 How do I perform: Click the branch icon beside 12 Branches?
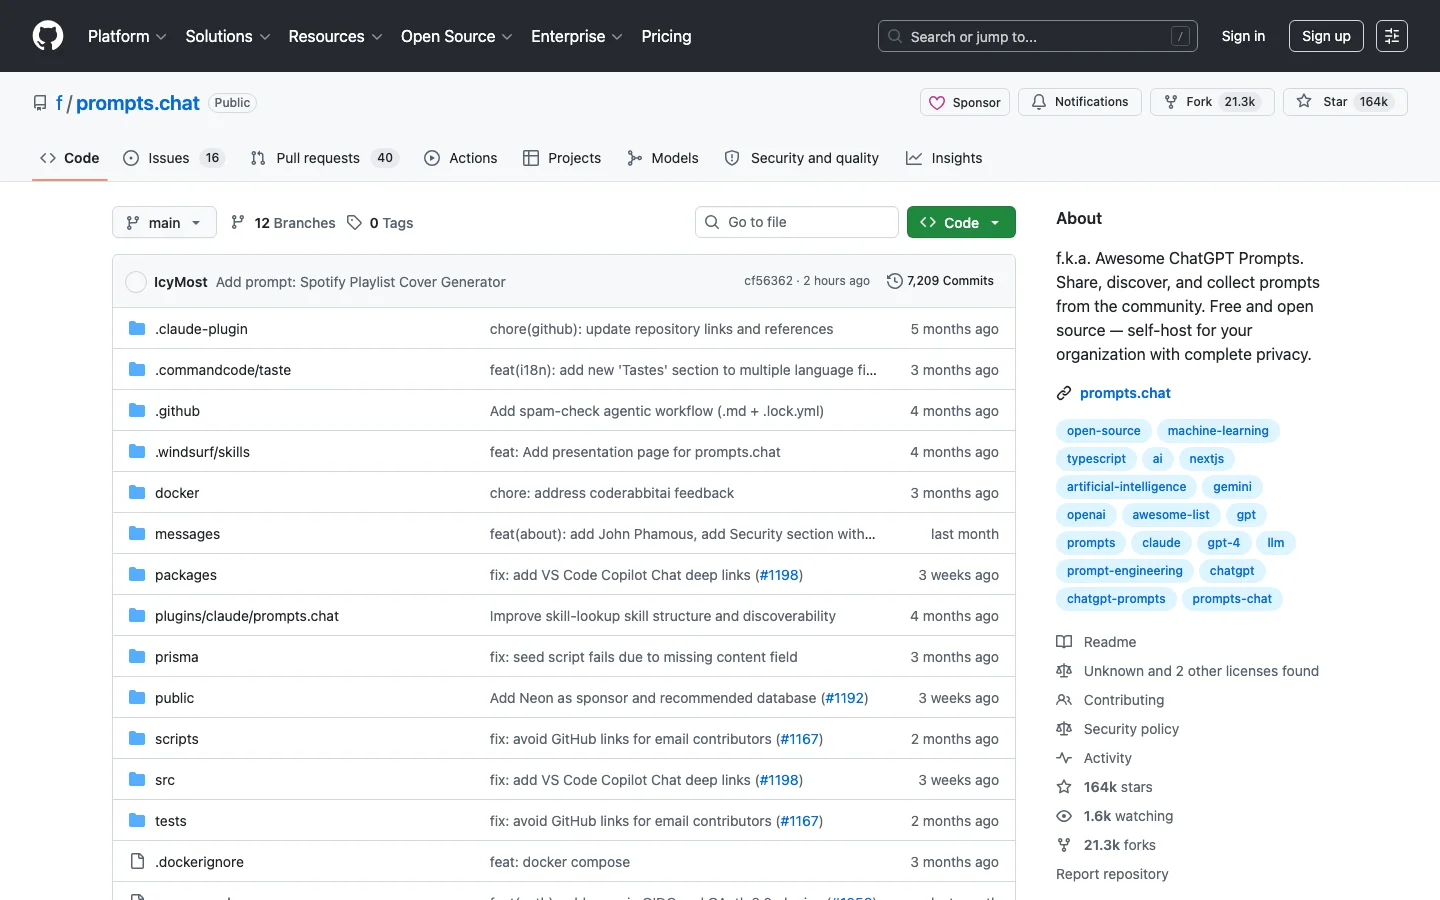click(238, 222)
